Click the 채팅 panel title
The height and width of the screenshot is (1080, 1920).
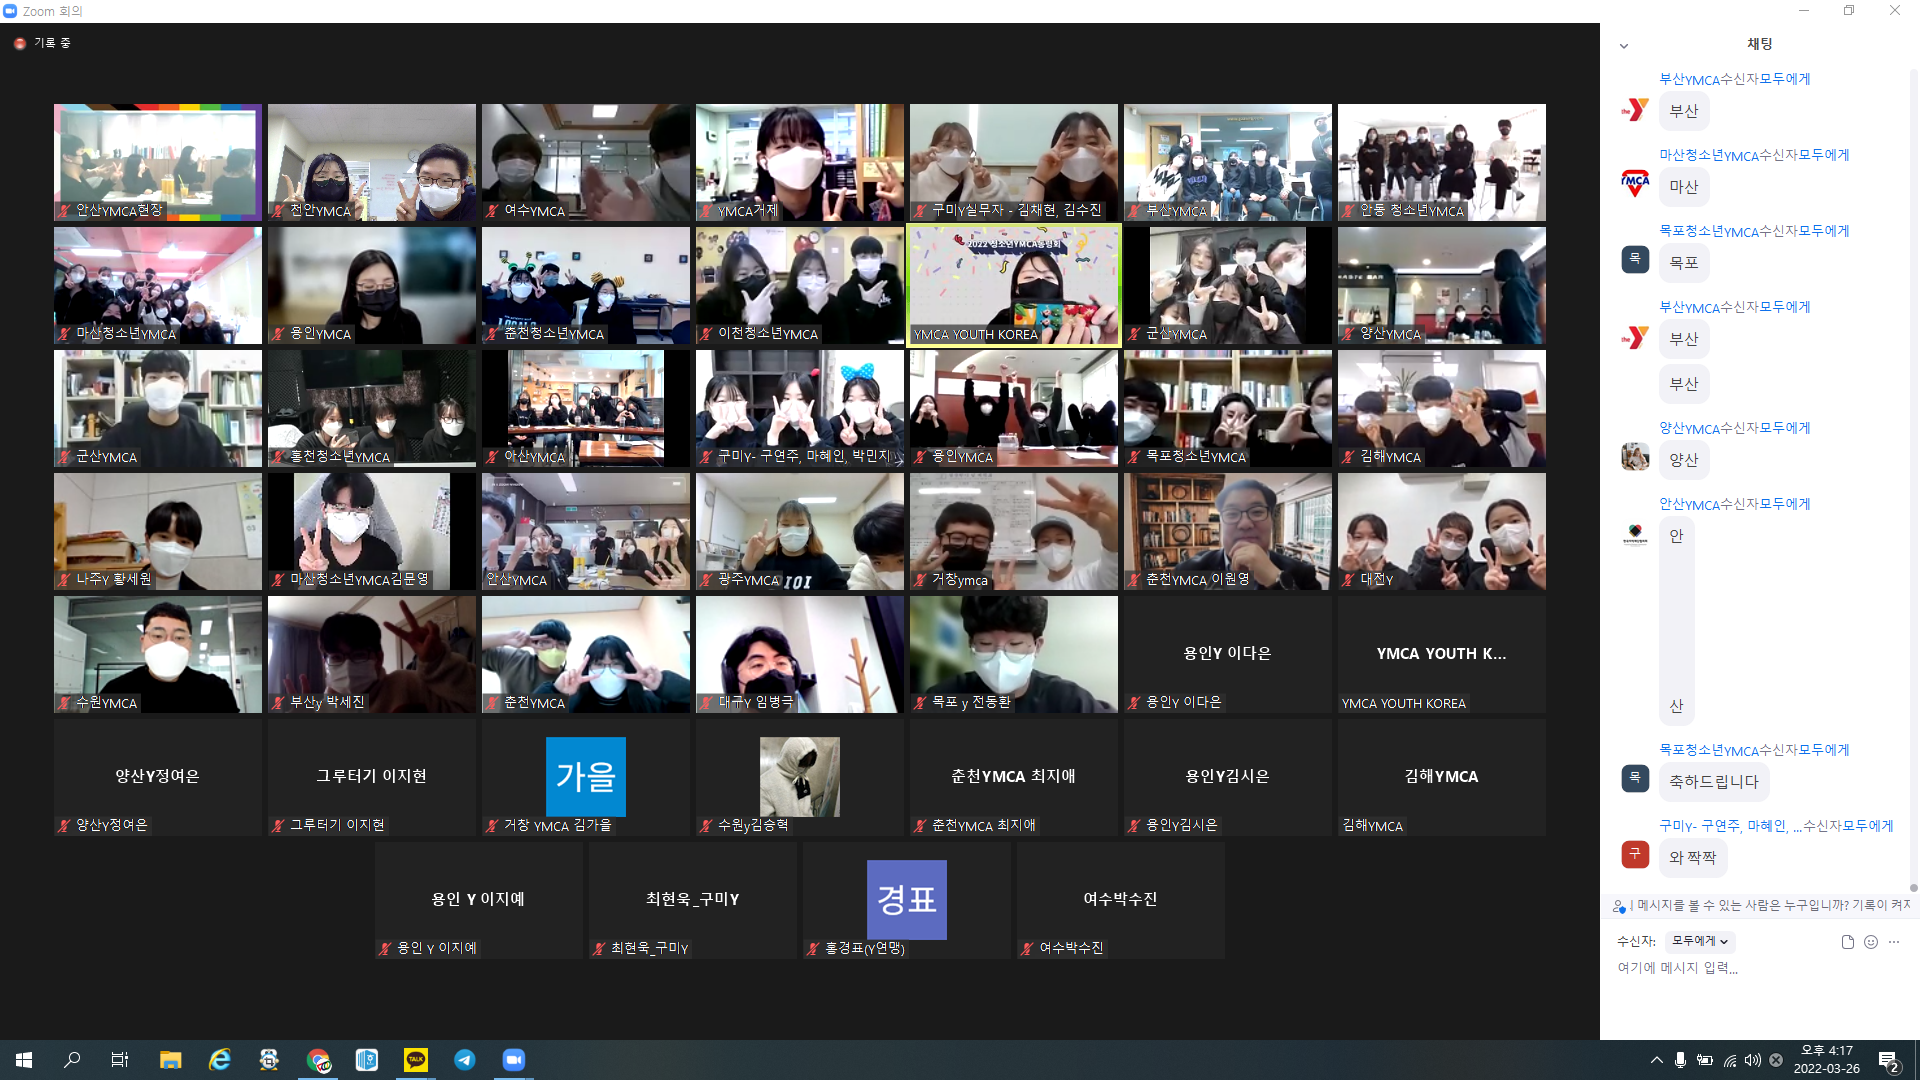tap(1760, 44)
